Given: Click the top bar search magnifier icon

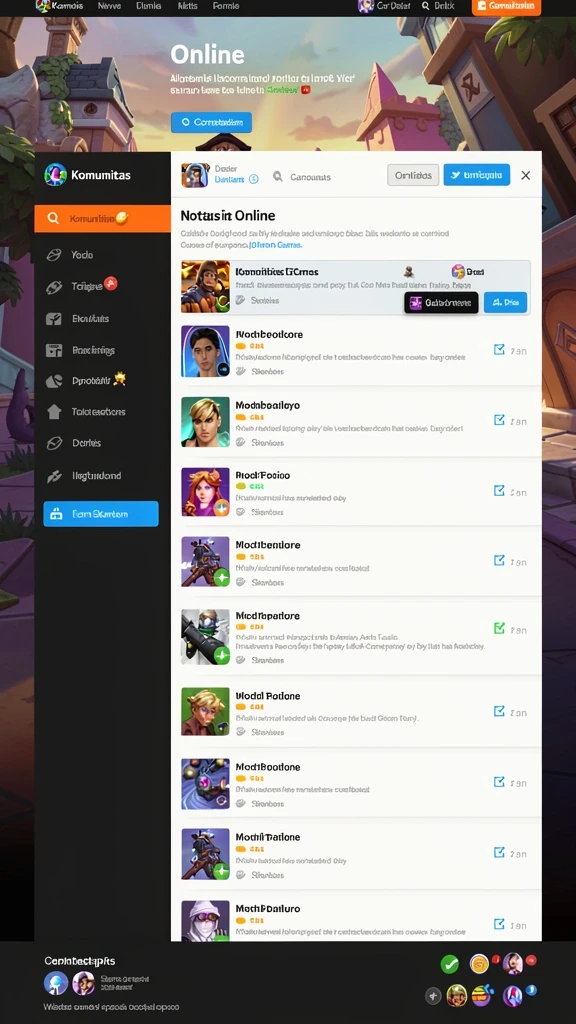Looking at the screenshot, I should pyautogui.click(x=426, y=6).
